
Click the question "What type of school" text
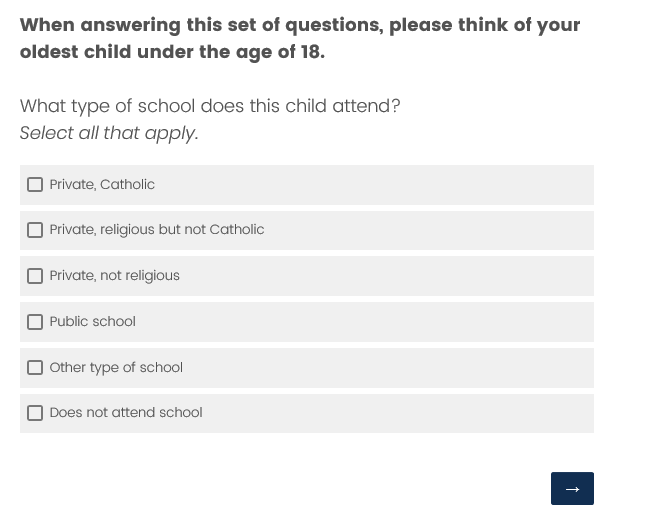[210, 106]
